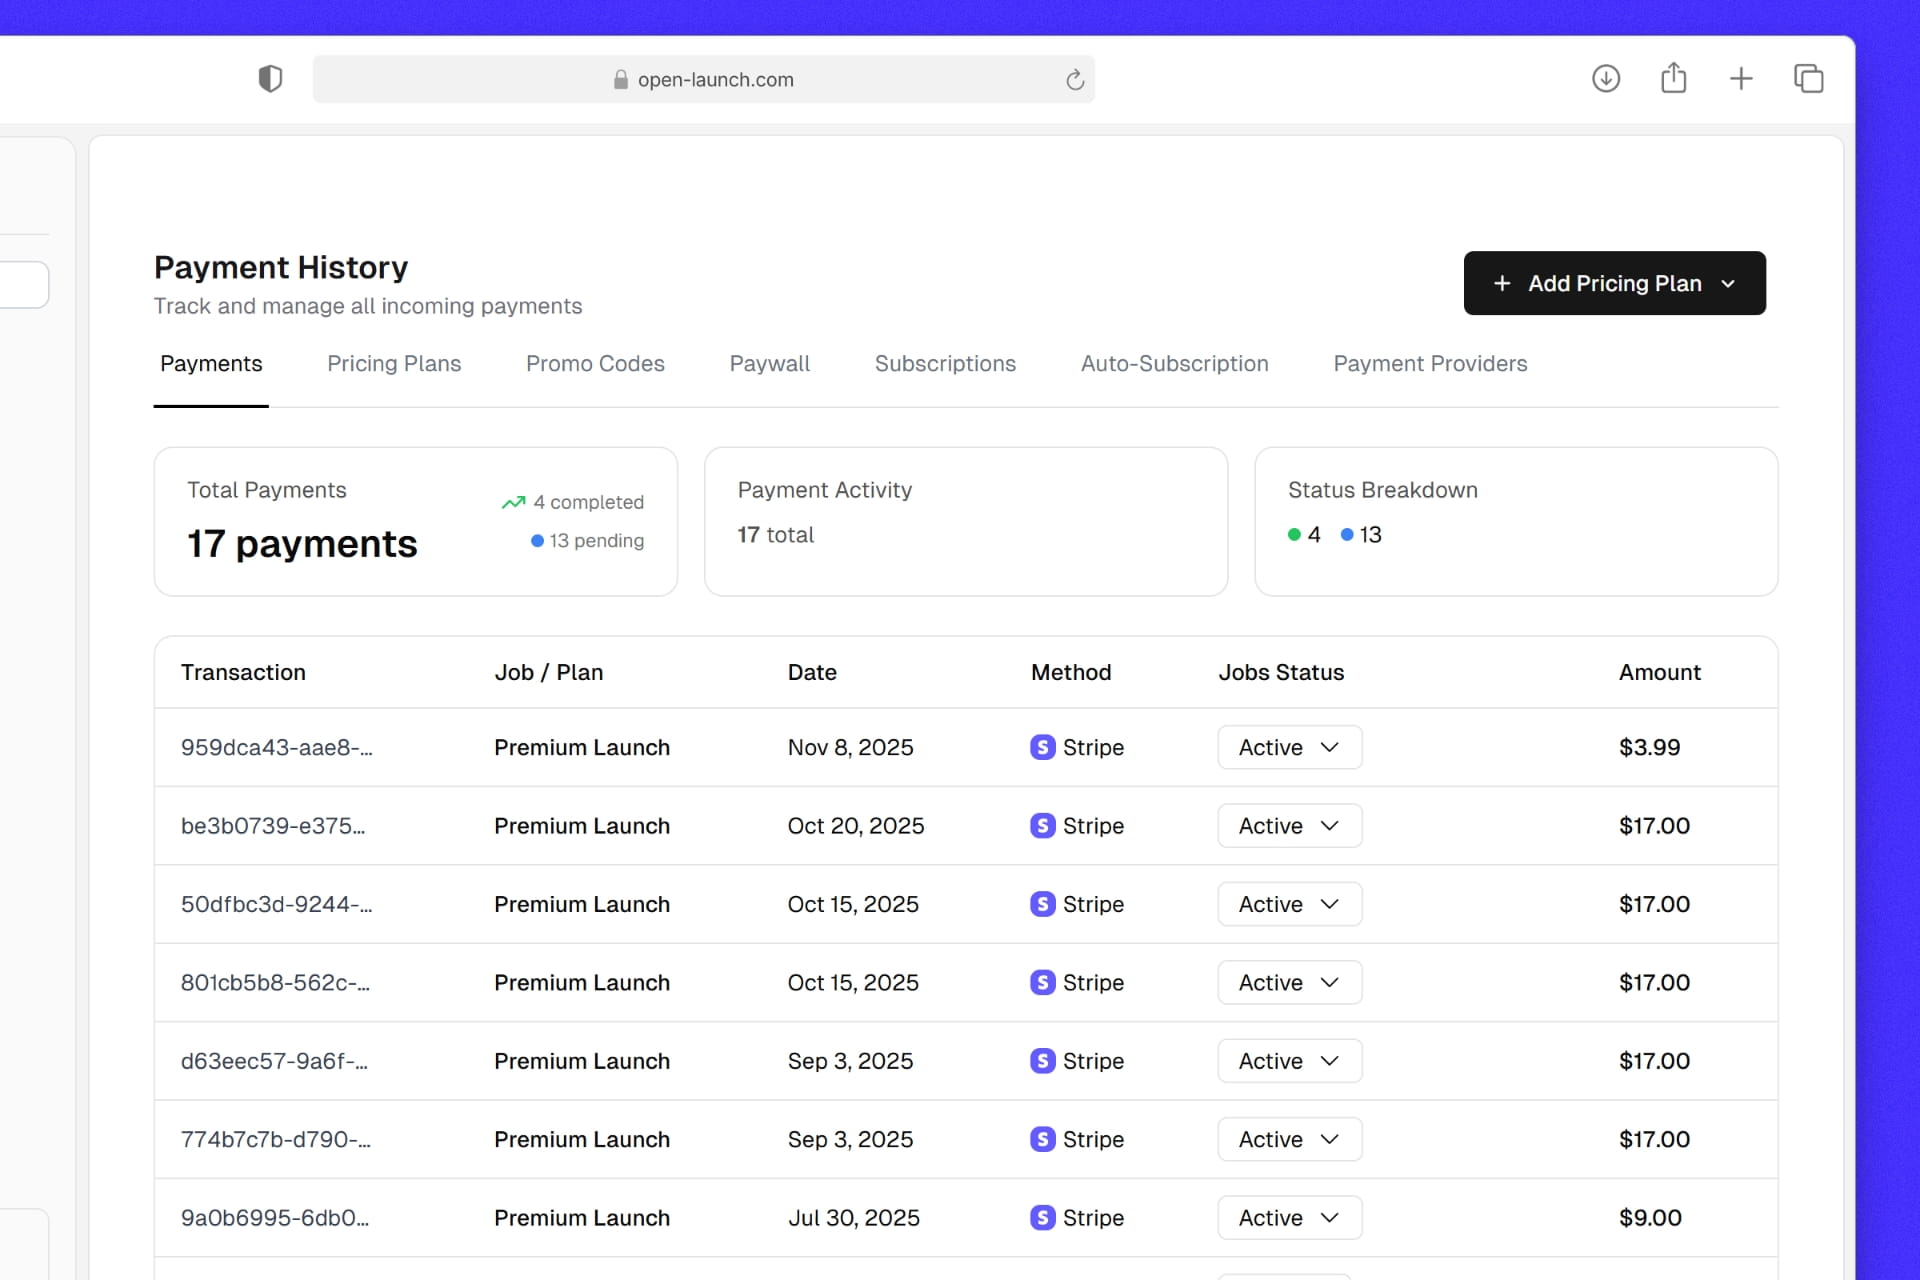Switch to the Pricing Plans tab
Image resolution: width=1920 pixels, height=1280 pixels.
pos(394,364)
